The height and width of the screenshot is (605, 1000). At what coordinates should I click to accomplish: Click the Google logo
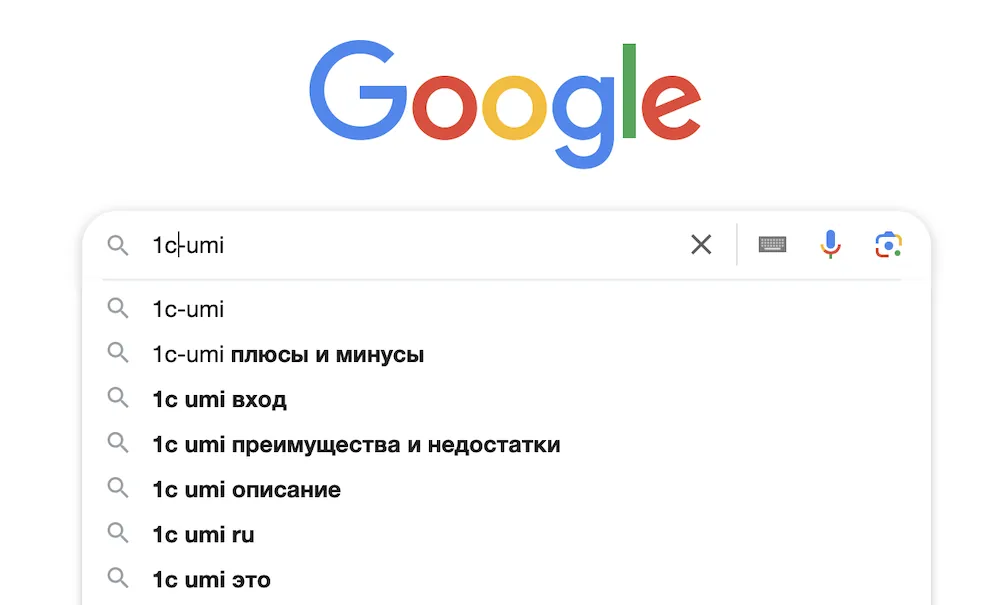505,104
